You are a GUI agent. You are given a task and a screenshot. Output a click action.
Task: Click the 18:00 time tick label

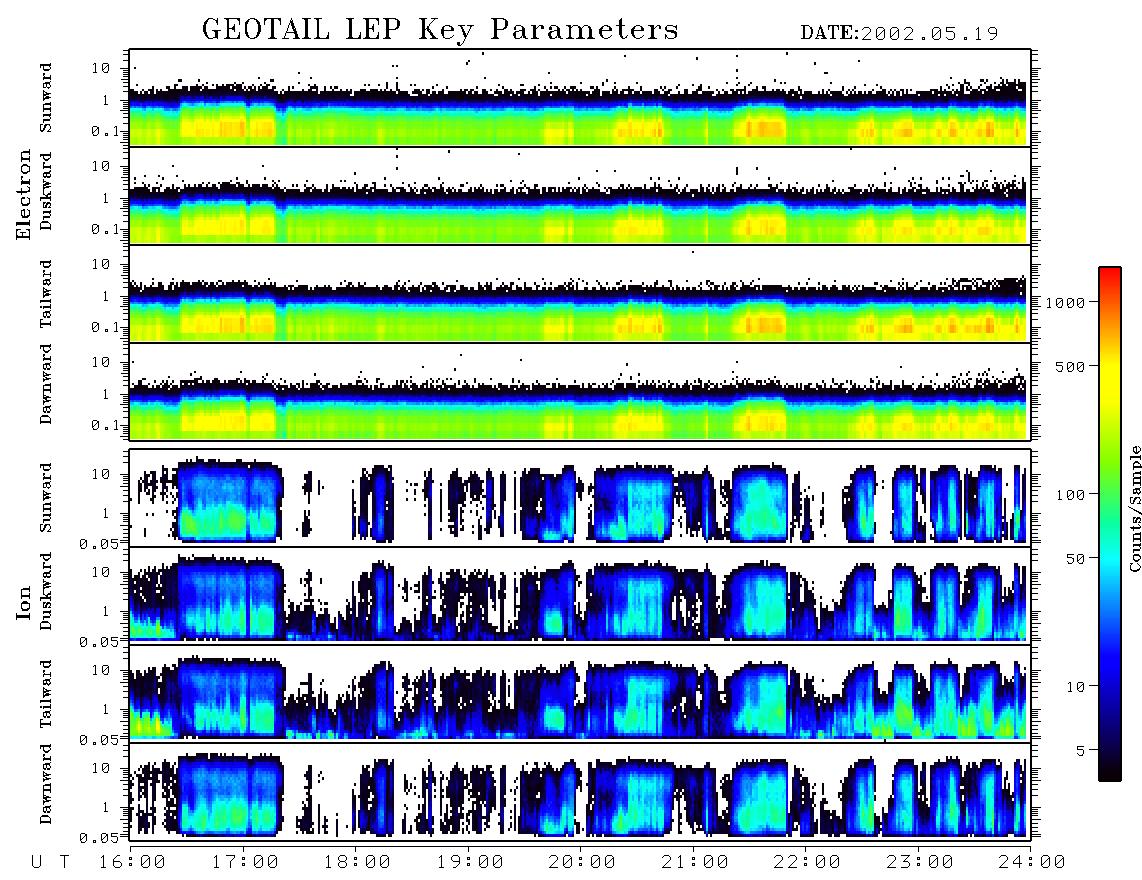(x=357, y=863)
